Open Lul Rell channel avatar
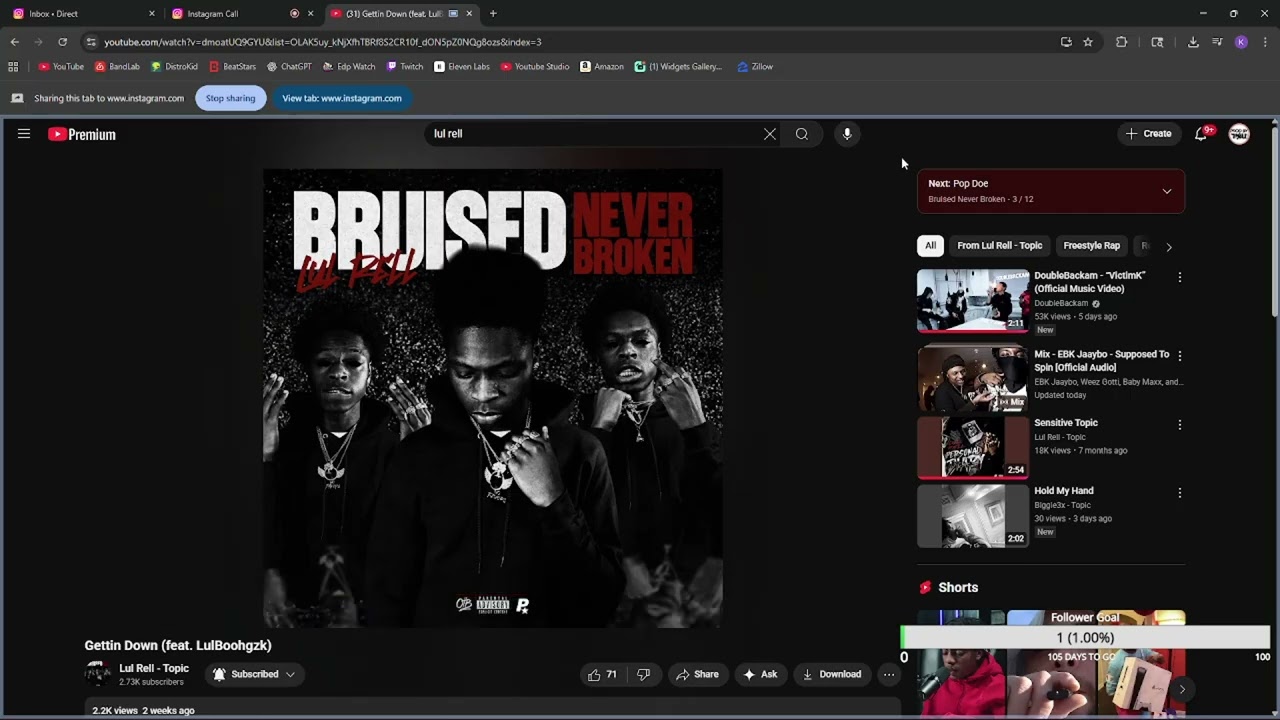Image resolution: width=1280 pixels, height=720 pixels. 98,674
